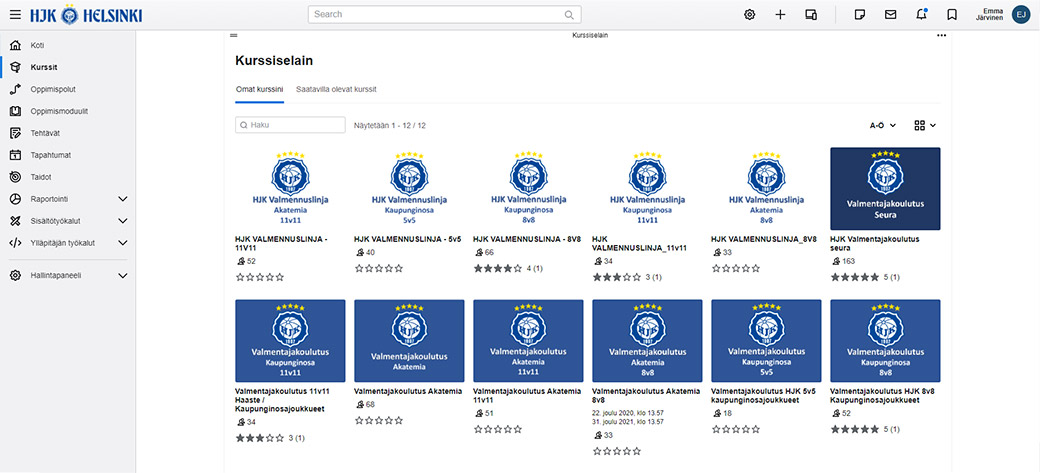Click the Koti home icon
This screenshot has width=1040, height=473.
tap(15, 45)
